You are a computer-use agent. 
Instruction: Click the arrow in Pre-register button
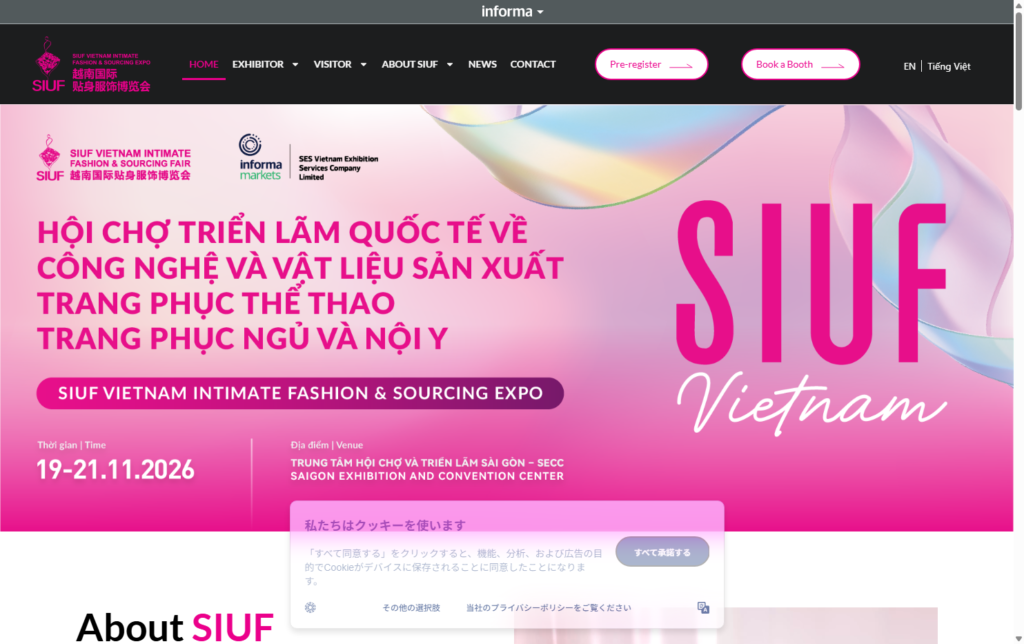681,65
